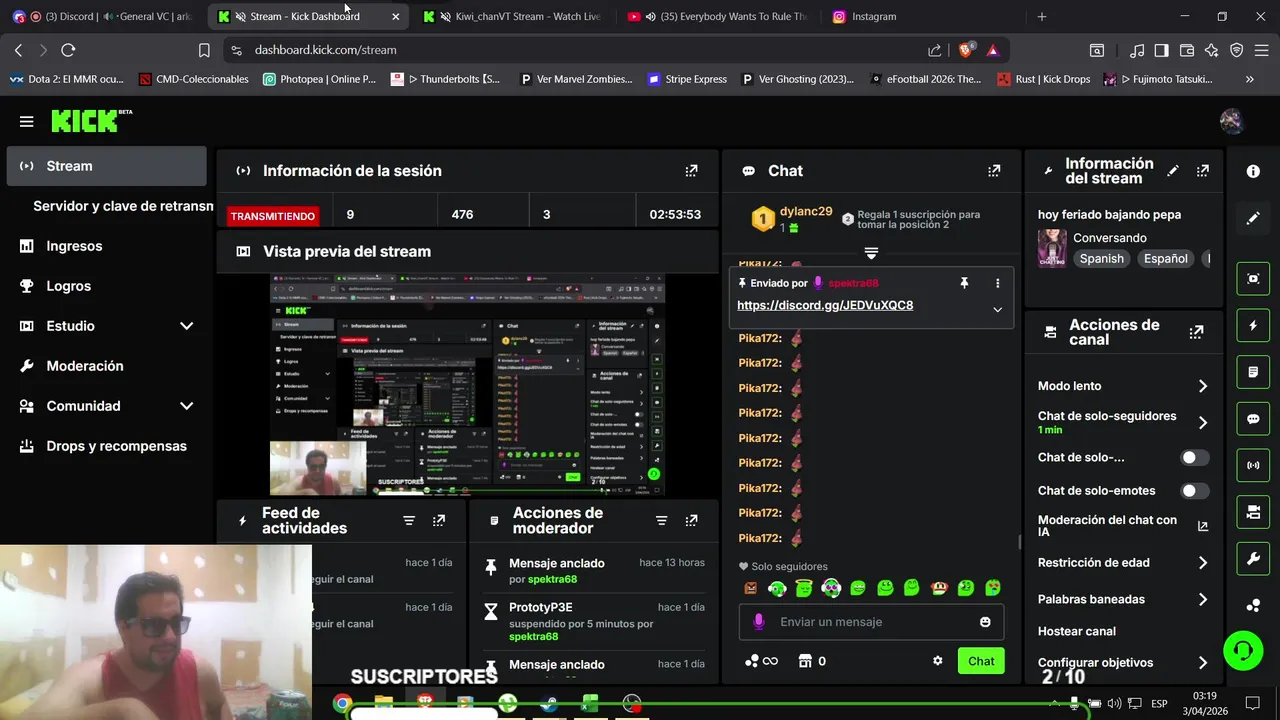
Task: Open chat settings gear icon
Action: tap(938, 661)
